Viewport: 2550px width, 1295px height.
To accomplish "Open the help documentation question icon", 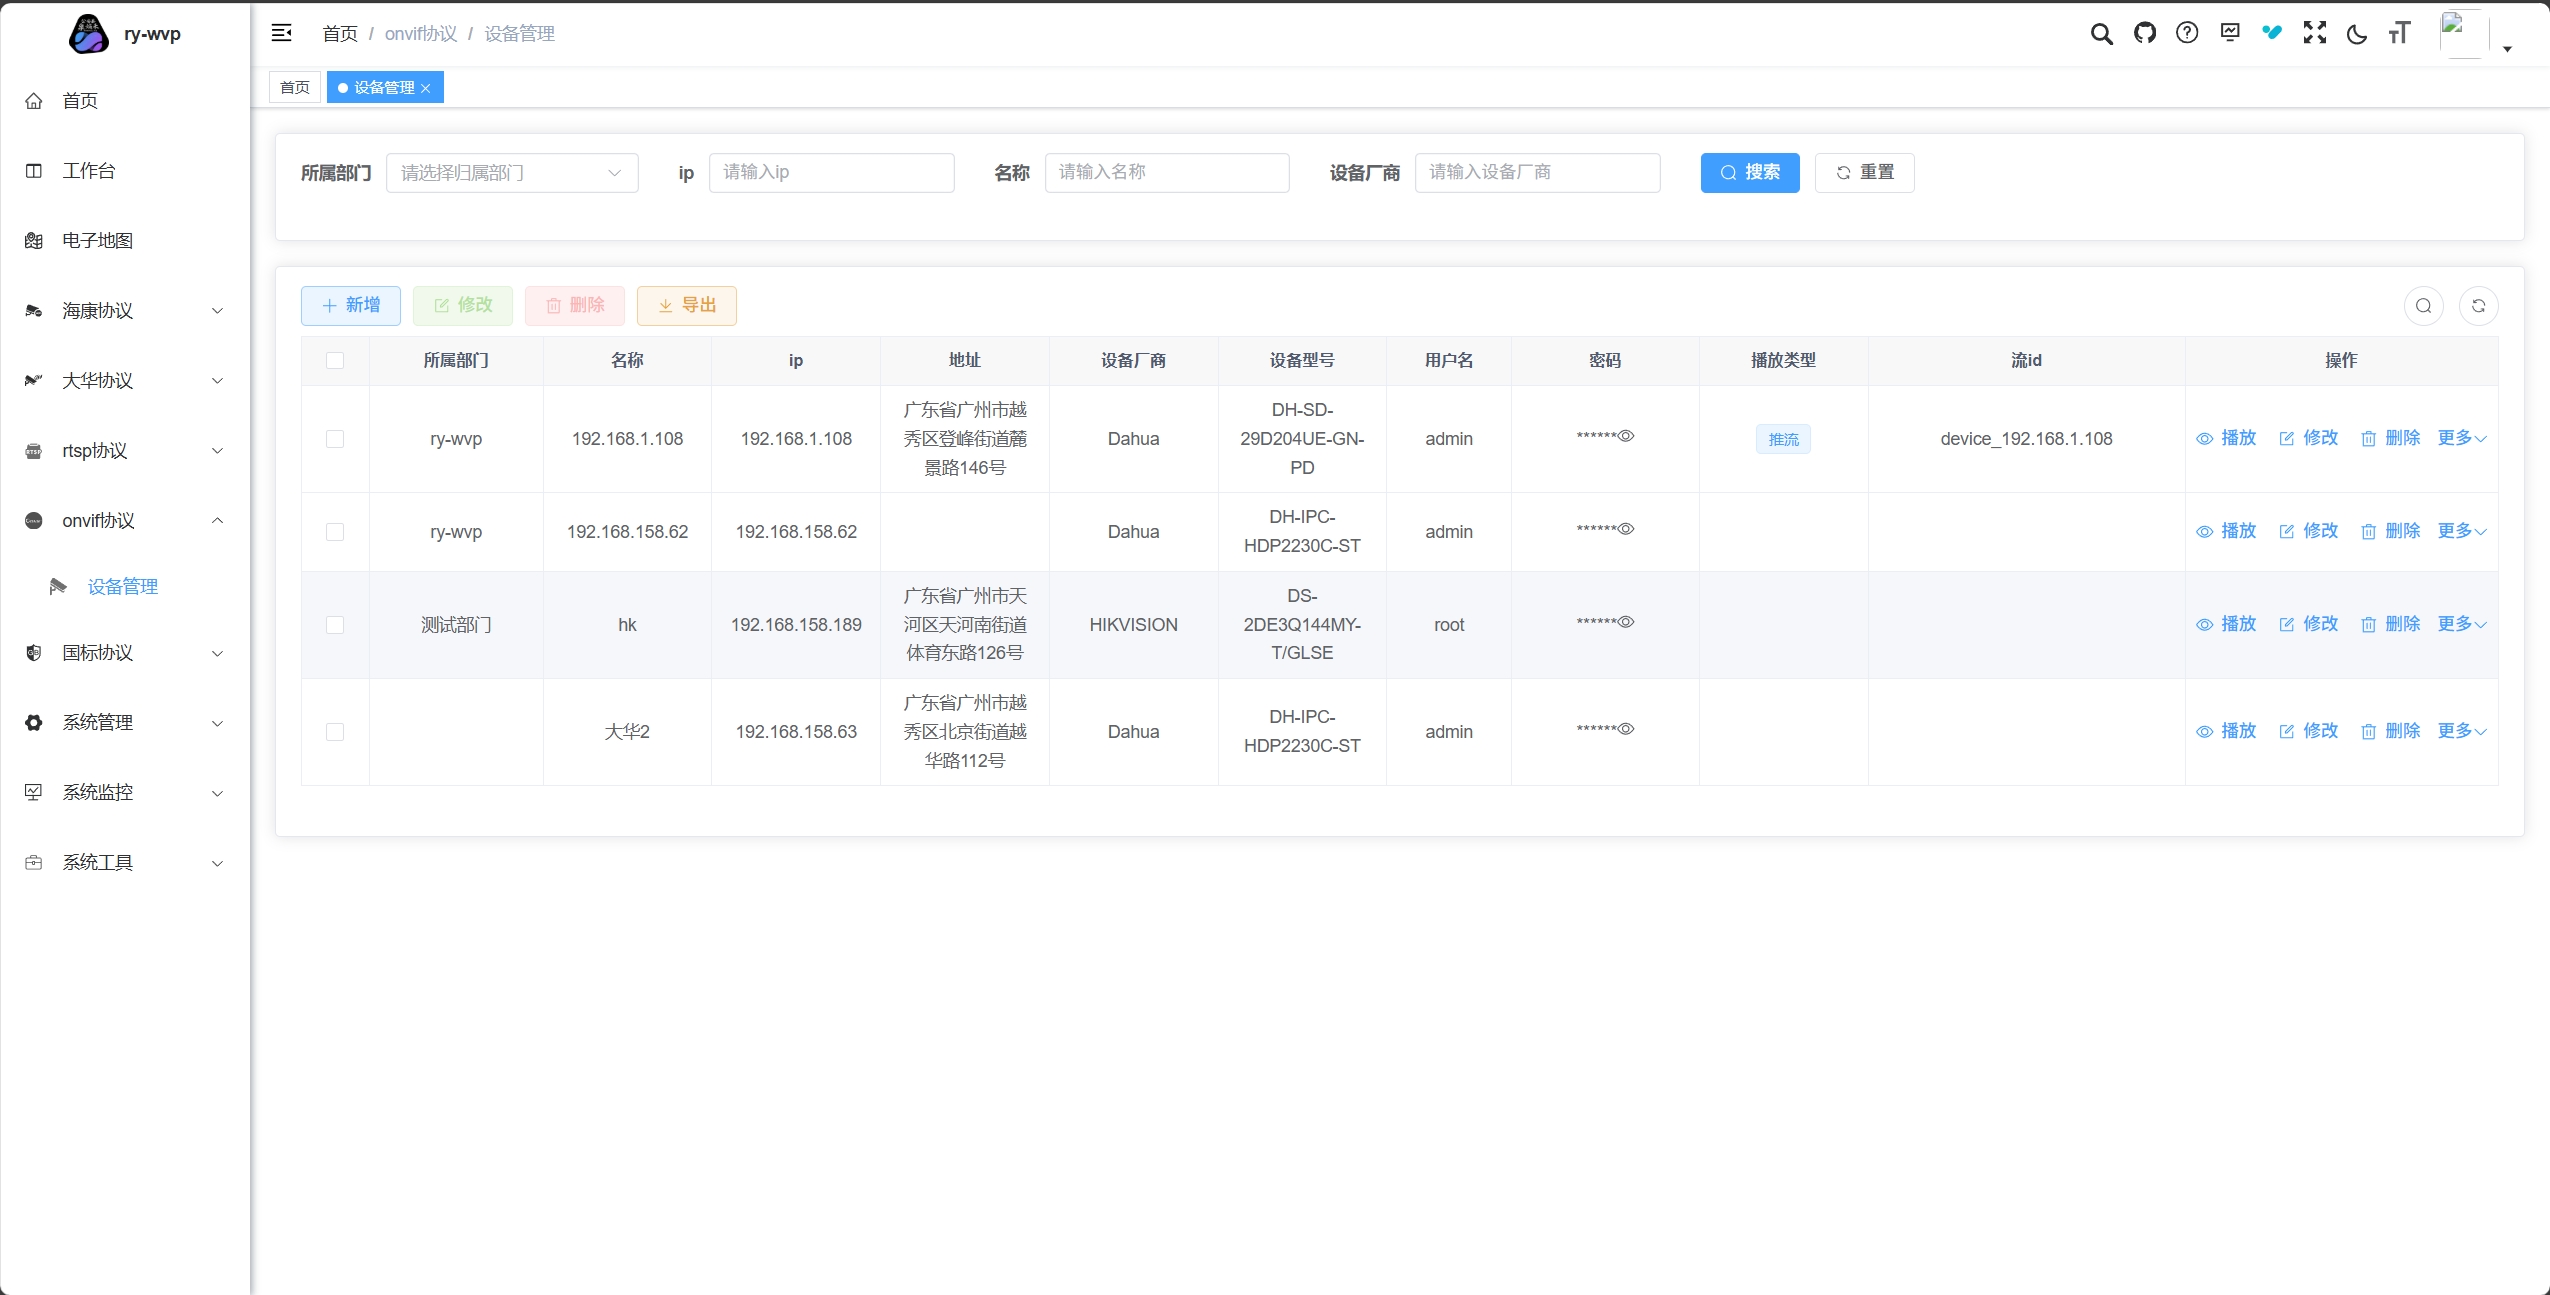I will click(2187, 33).
